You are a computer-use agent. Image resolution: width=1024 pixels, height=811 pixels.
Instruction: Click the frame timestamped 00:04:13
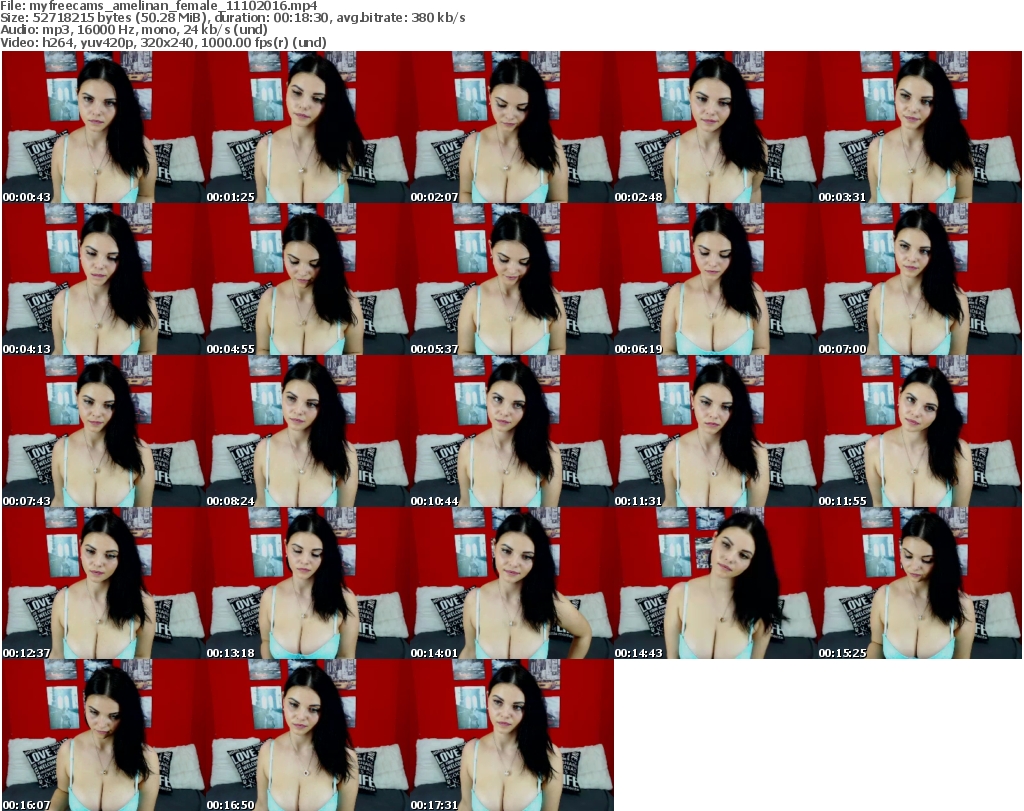104,279
